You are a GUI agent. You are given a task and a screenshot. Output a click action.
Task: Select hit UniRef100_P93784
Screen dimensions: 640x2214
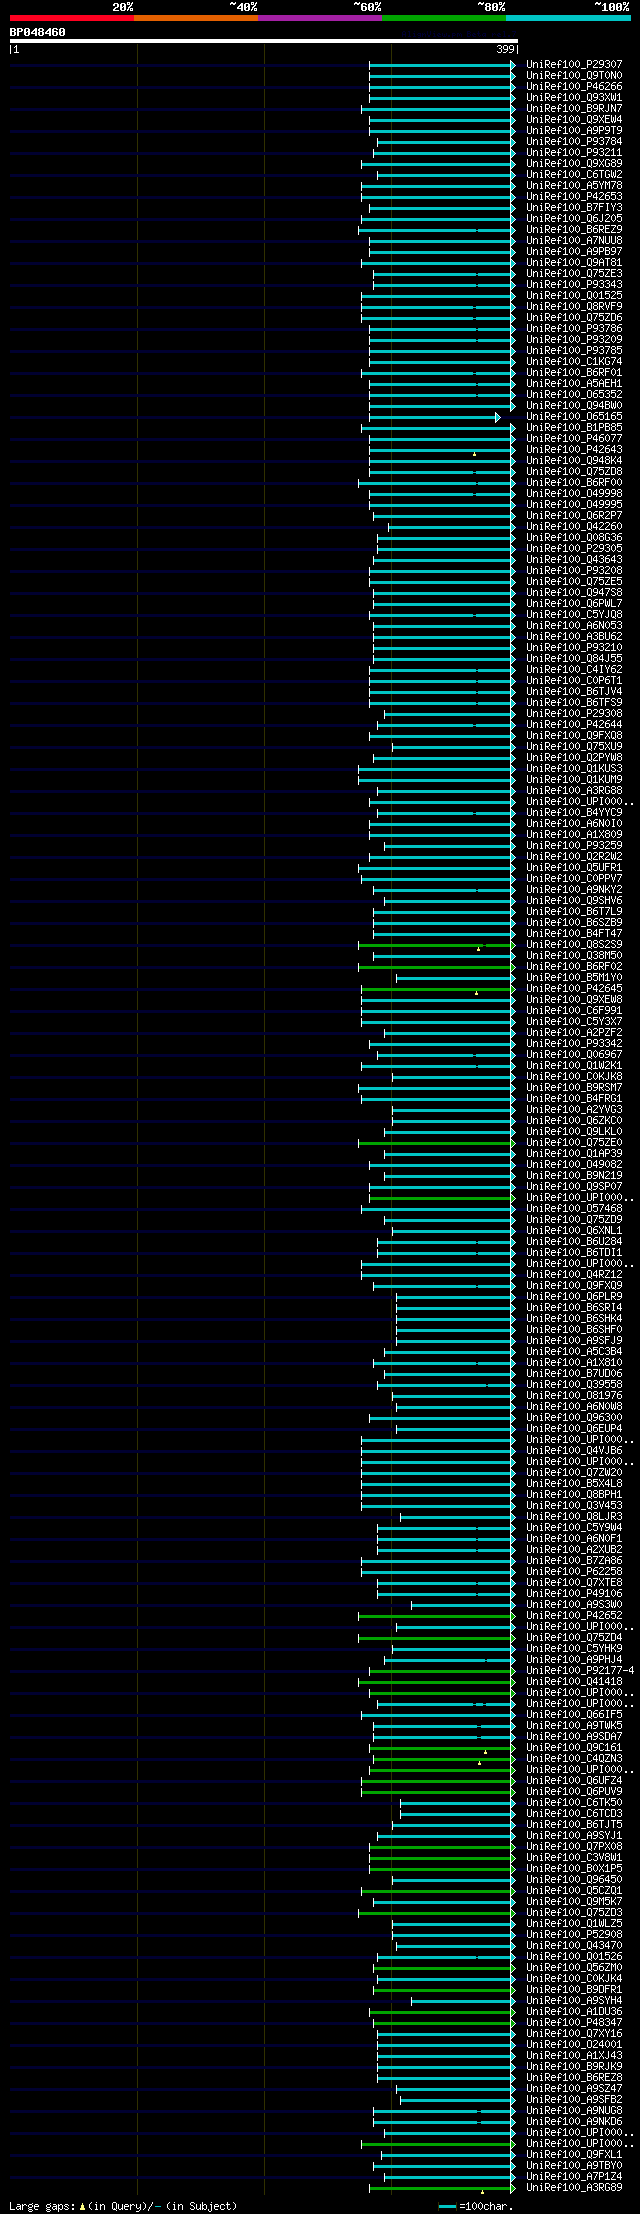(574, 141)
